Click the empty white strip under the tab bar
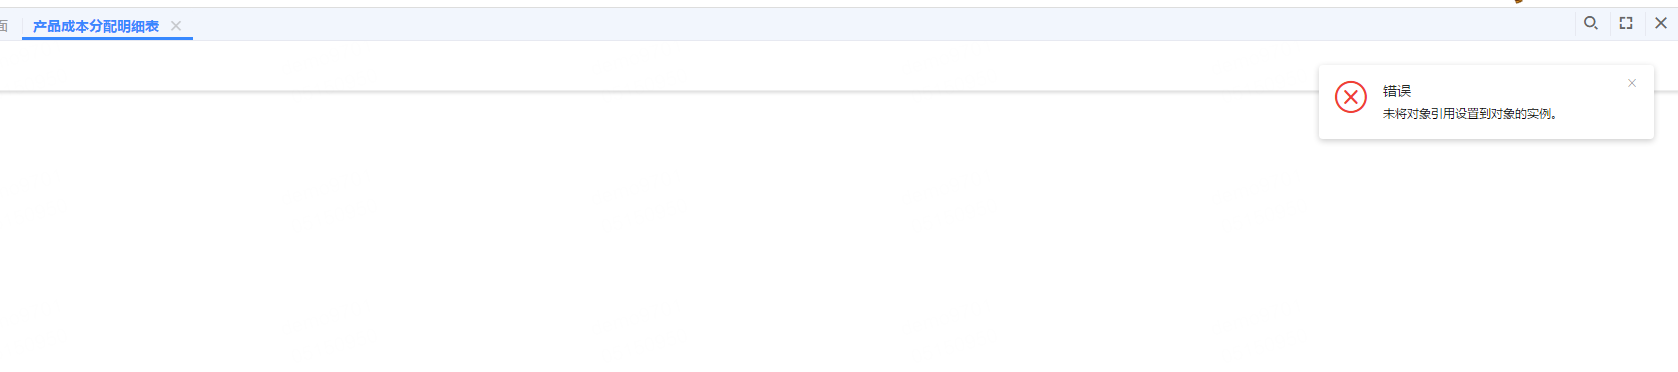This screenshot has height=372, width=1678. 650,65
